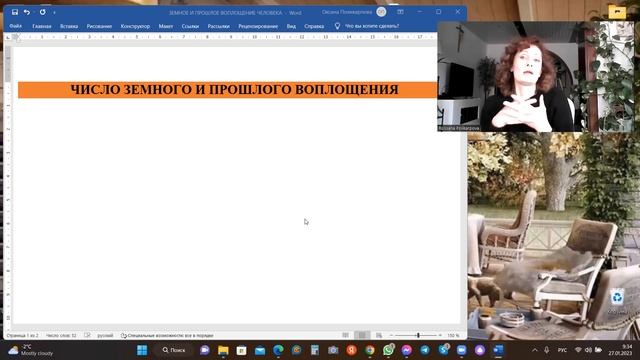Open the desktop folder icon at top right
The width and height of the screenshot is (640, 360).
617,12
